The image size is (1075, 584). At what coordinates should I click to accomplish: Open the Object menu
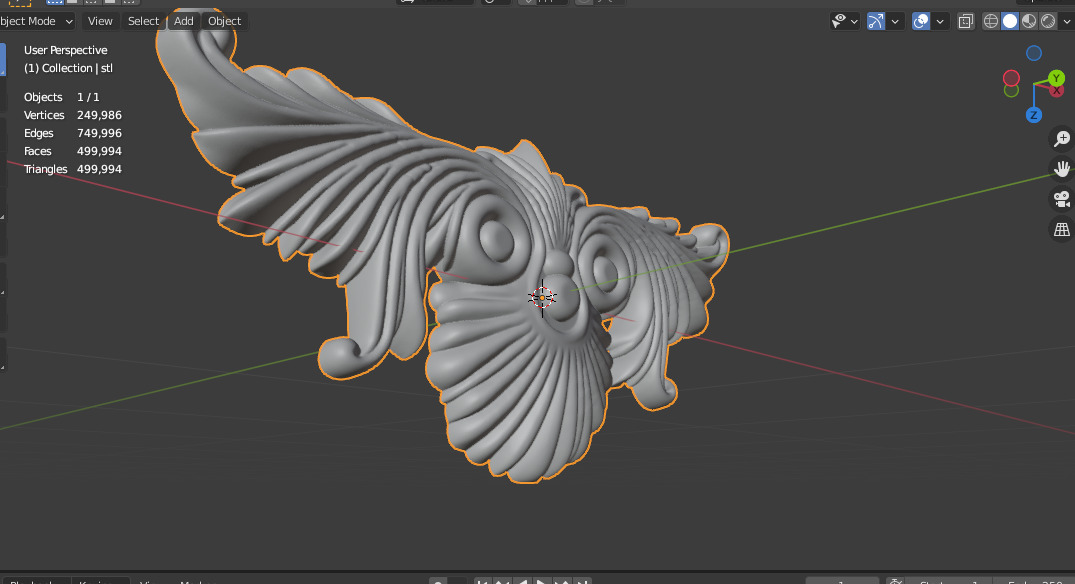(225, 21)
